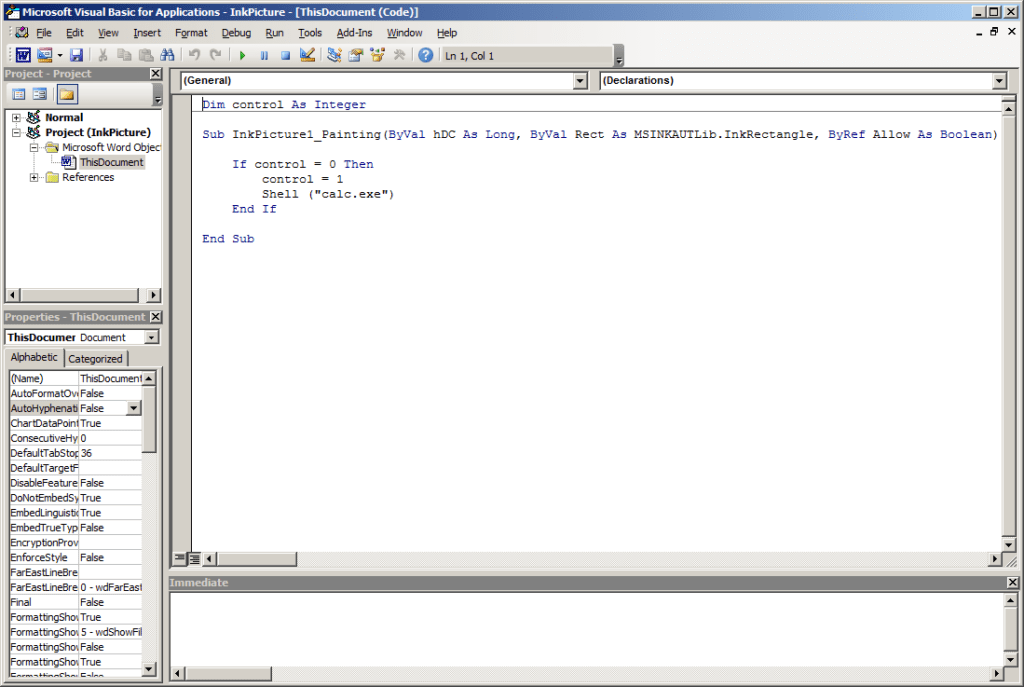
Task: Switch to the Categorized properties tab
Action: [95, 359]
